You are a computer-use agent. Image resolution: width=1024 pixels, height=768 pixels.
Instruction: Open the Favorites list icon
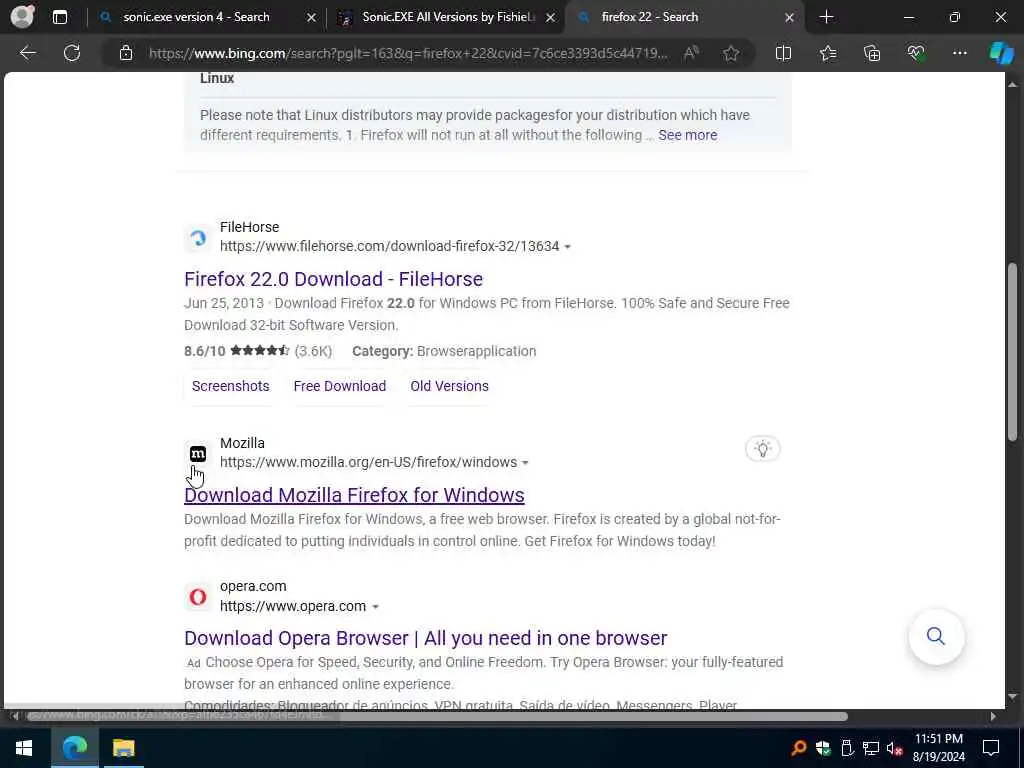click(827, 53)
